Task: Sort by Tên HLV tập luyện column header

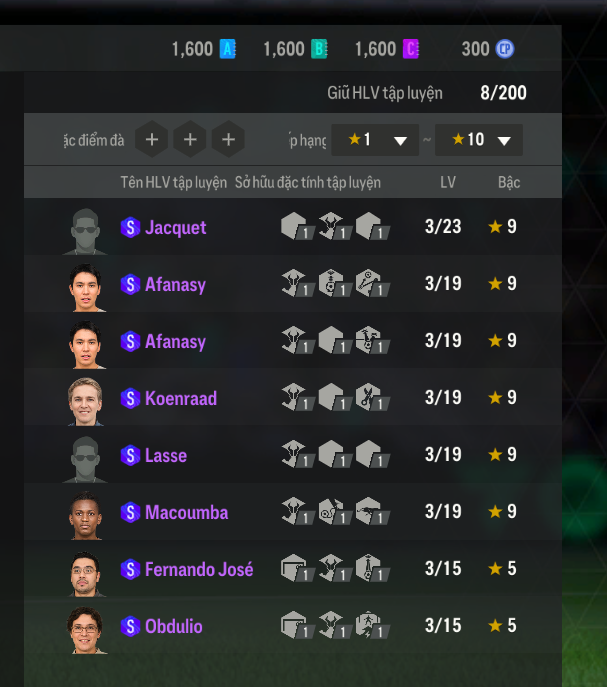Action: pyautogui.click(x=174, y=182)
